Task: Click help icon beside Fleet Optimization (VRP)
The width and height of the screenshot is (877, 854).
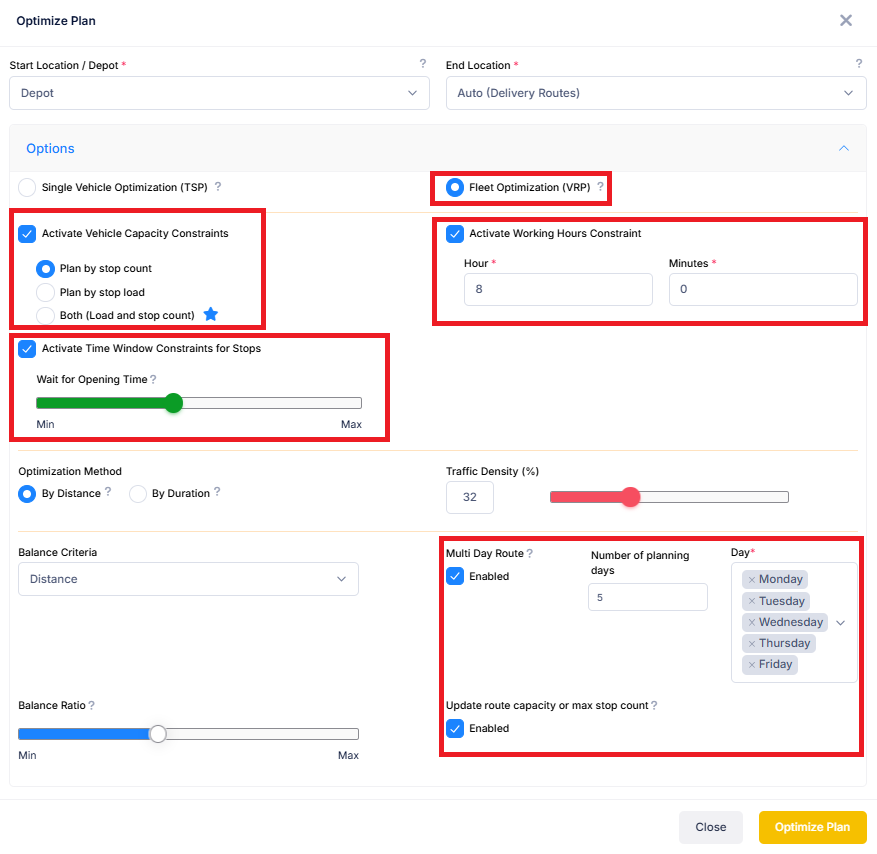Action: click(x=600, y=187)
